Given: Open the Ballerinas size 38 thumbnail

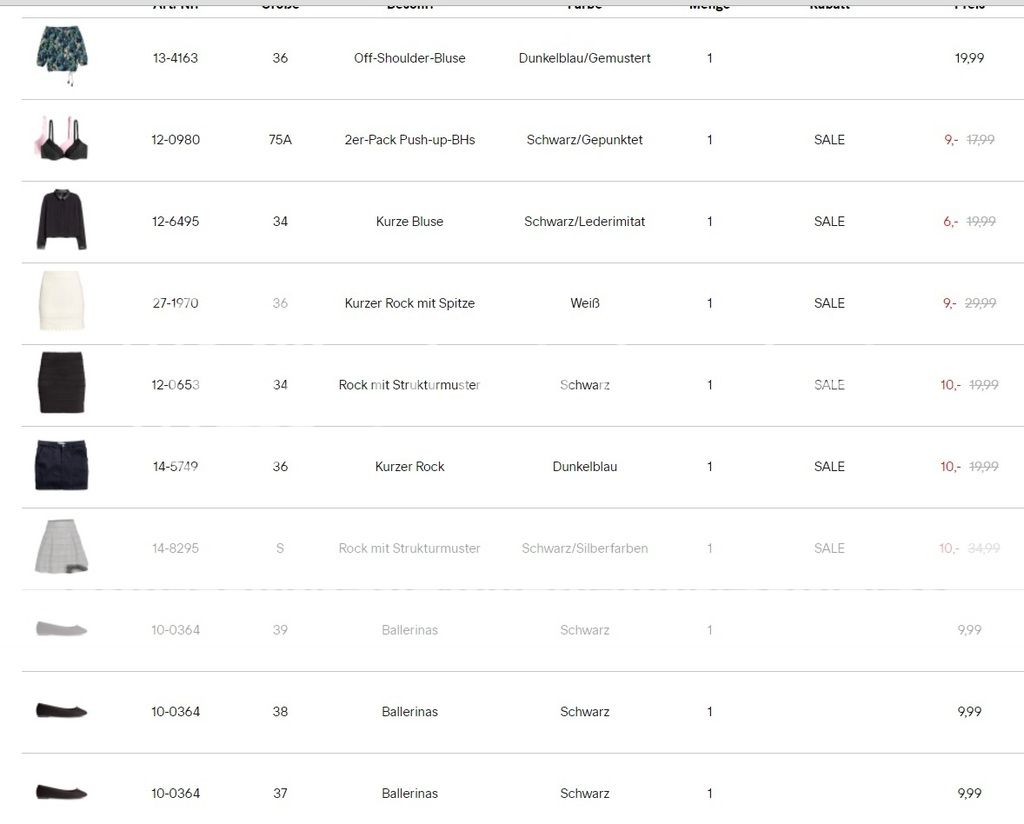Looking at the screenshot, I should 61,710.
